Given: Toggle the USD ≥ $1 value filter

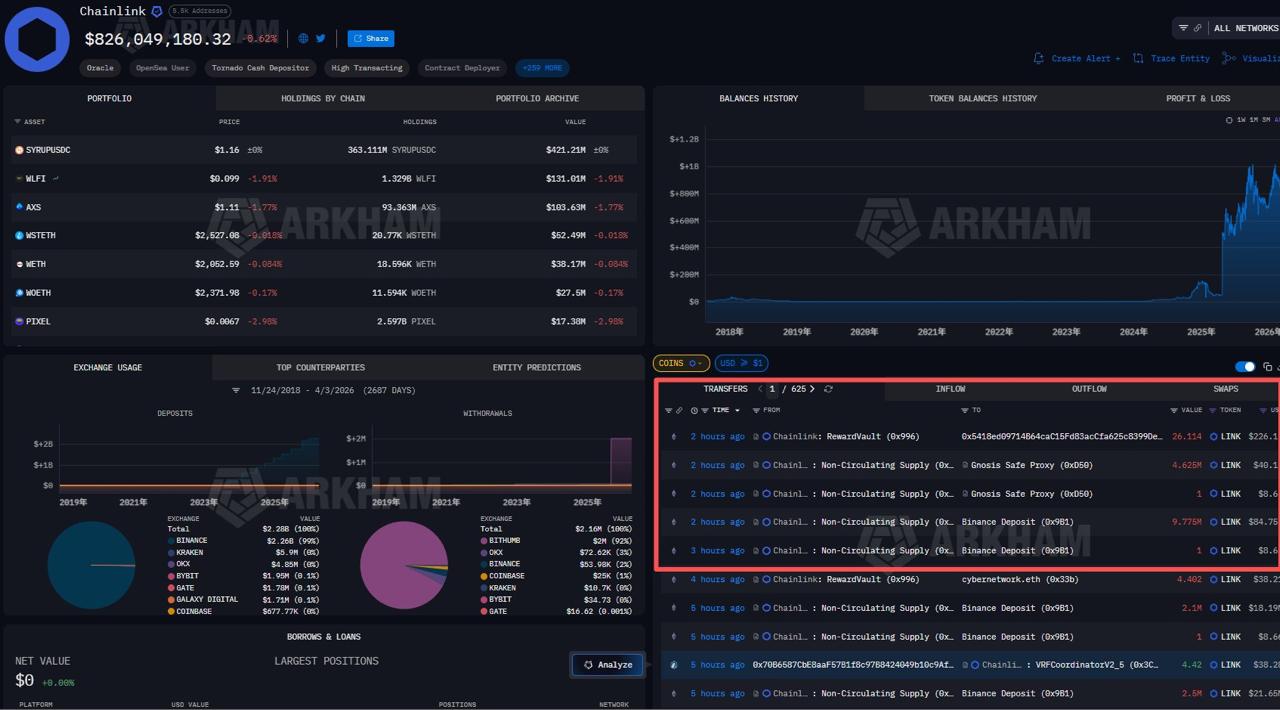Looking at the screenshot, I should tap(740, 363).
